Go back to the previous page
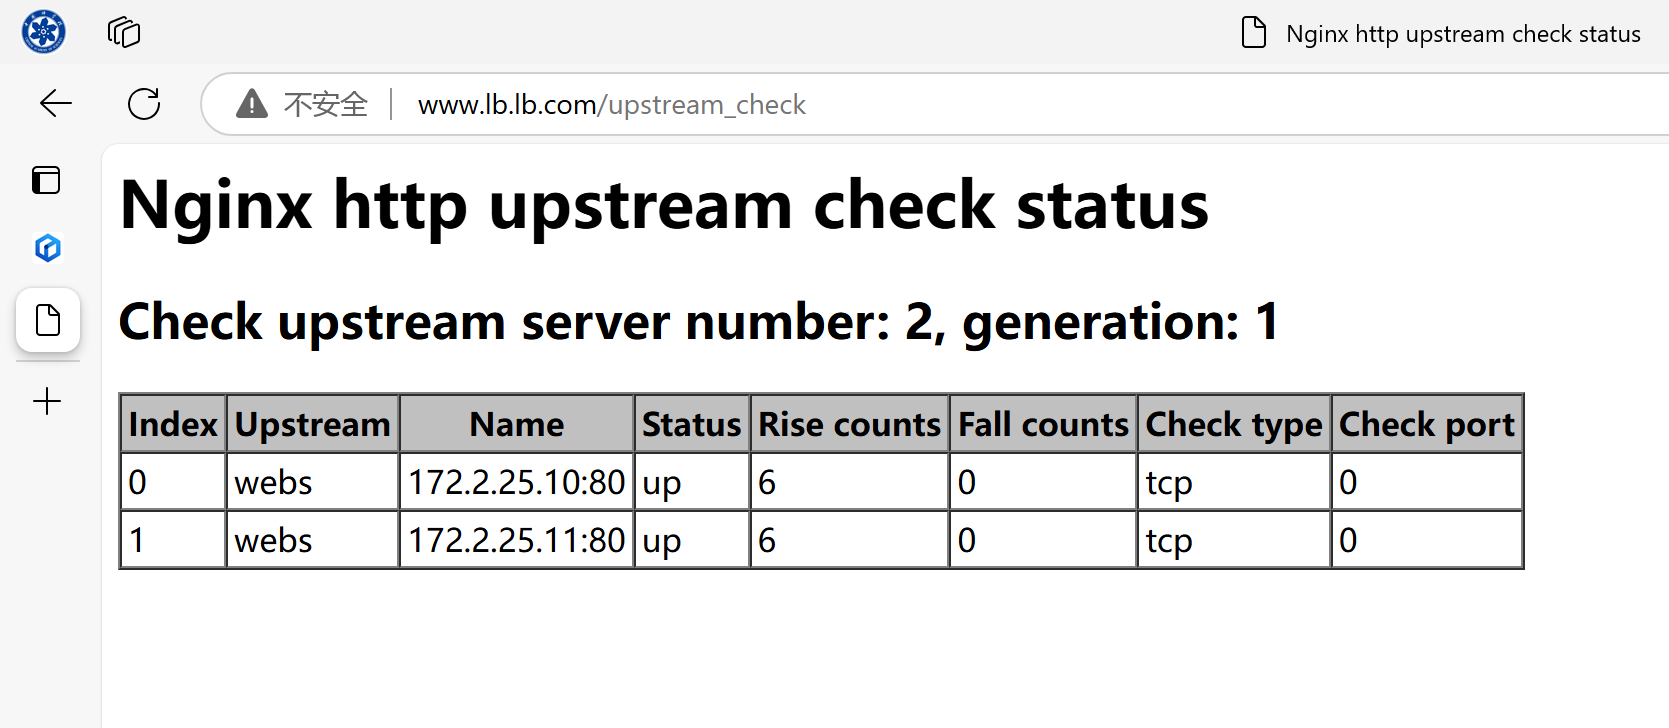 point(56,103)
